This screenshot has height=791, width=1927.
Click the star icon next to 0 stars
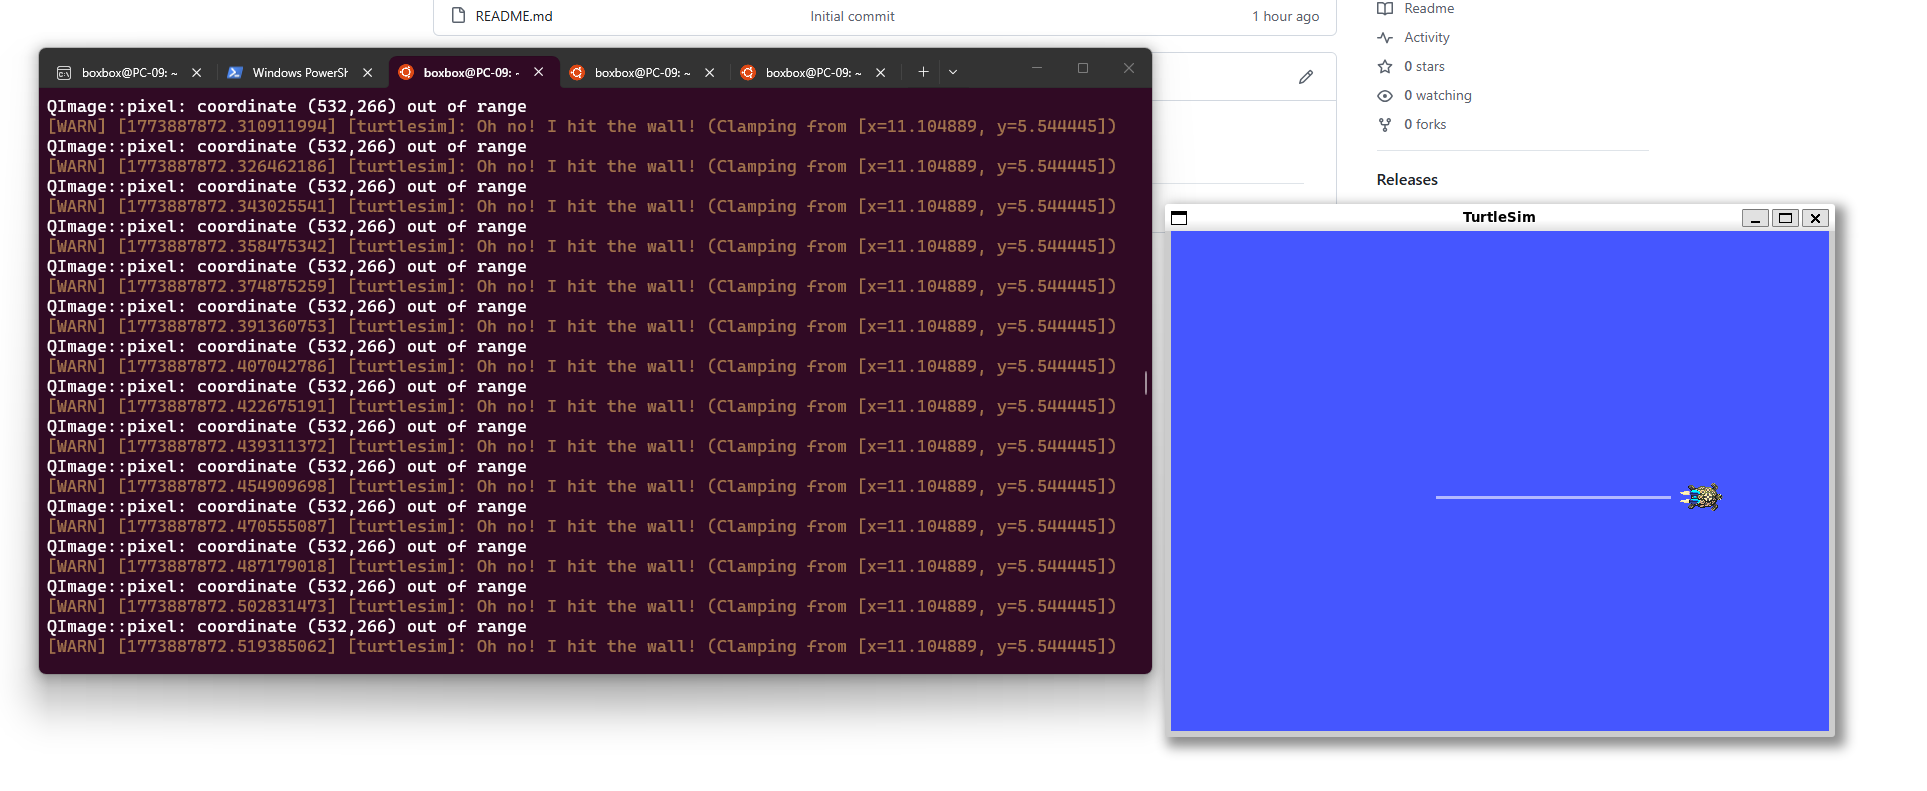coord(1385,66)
